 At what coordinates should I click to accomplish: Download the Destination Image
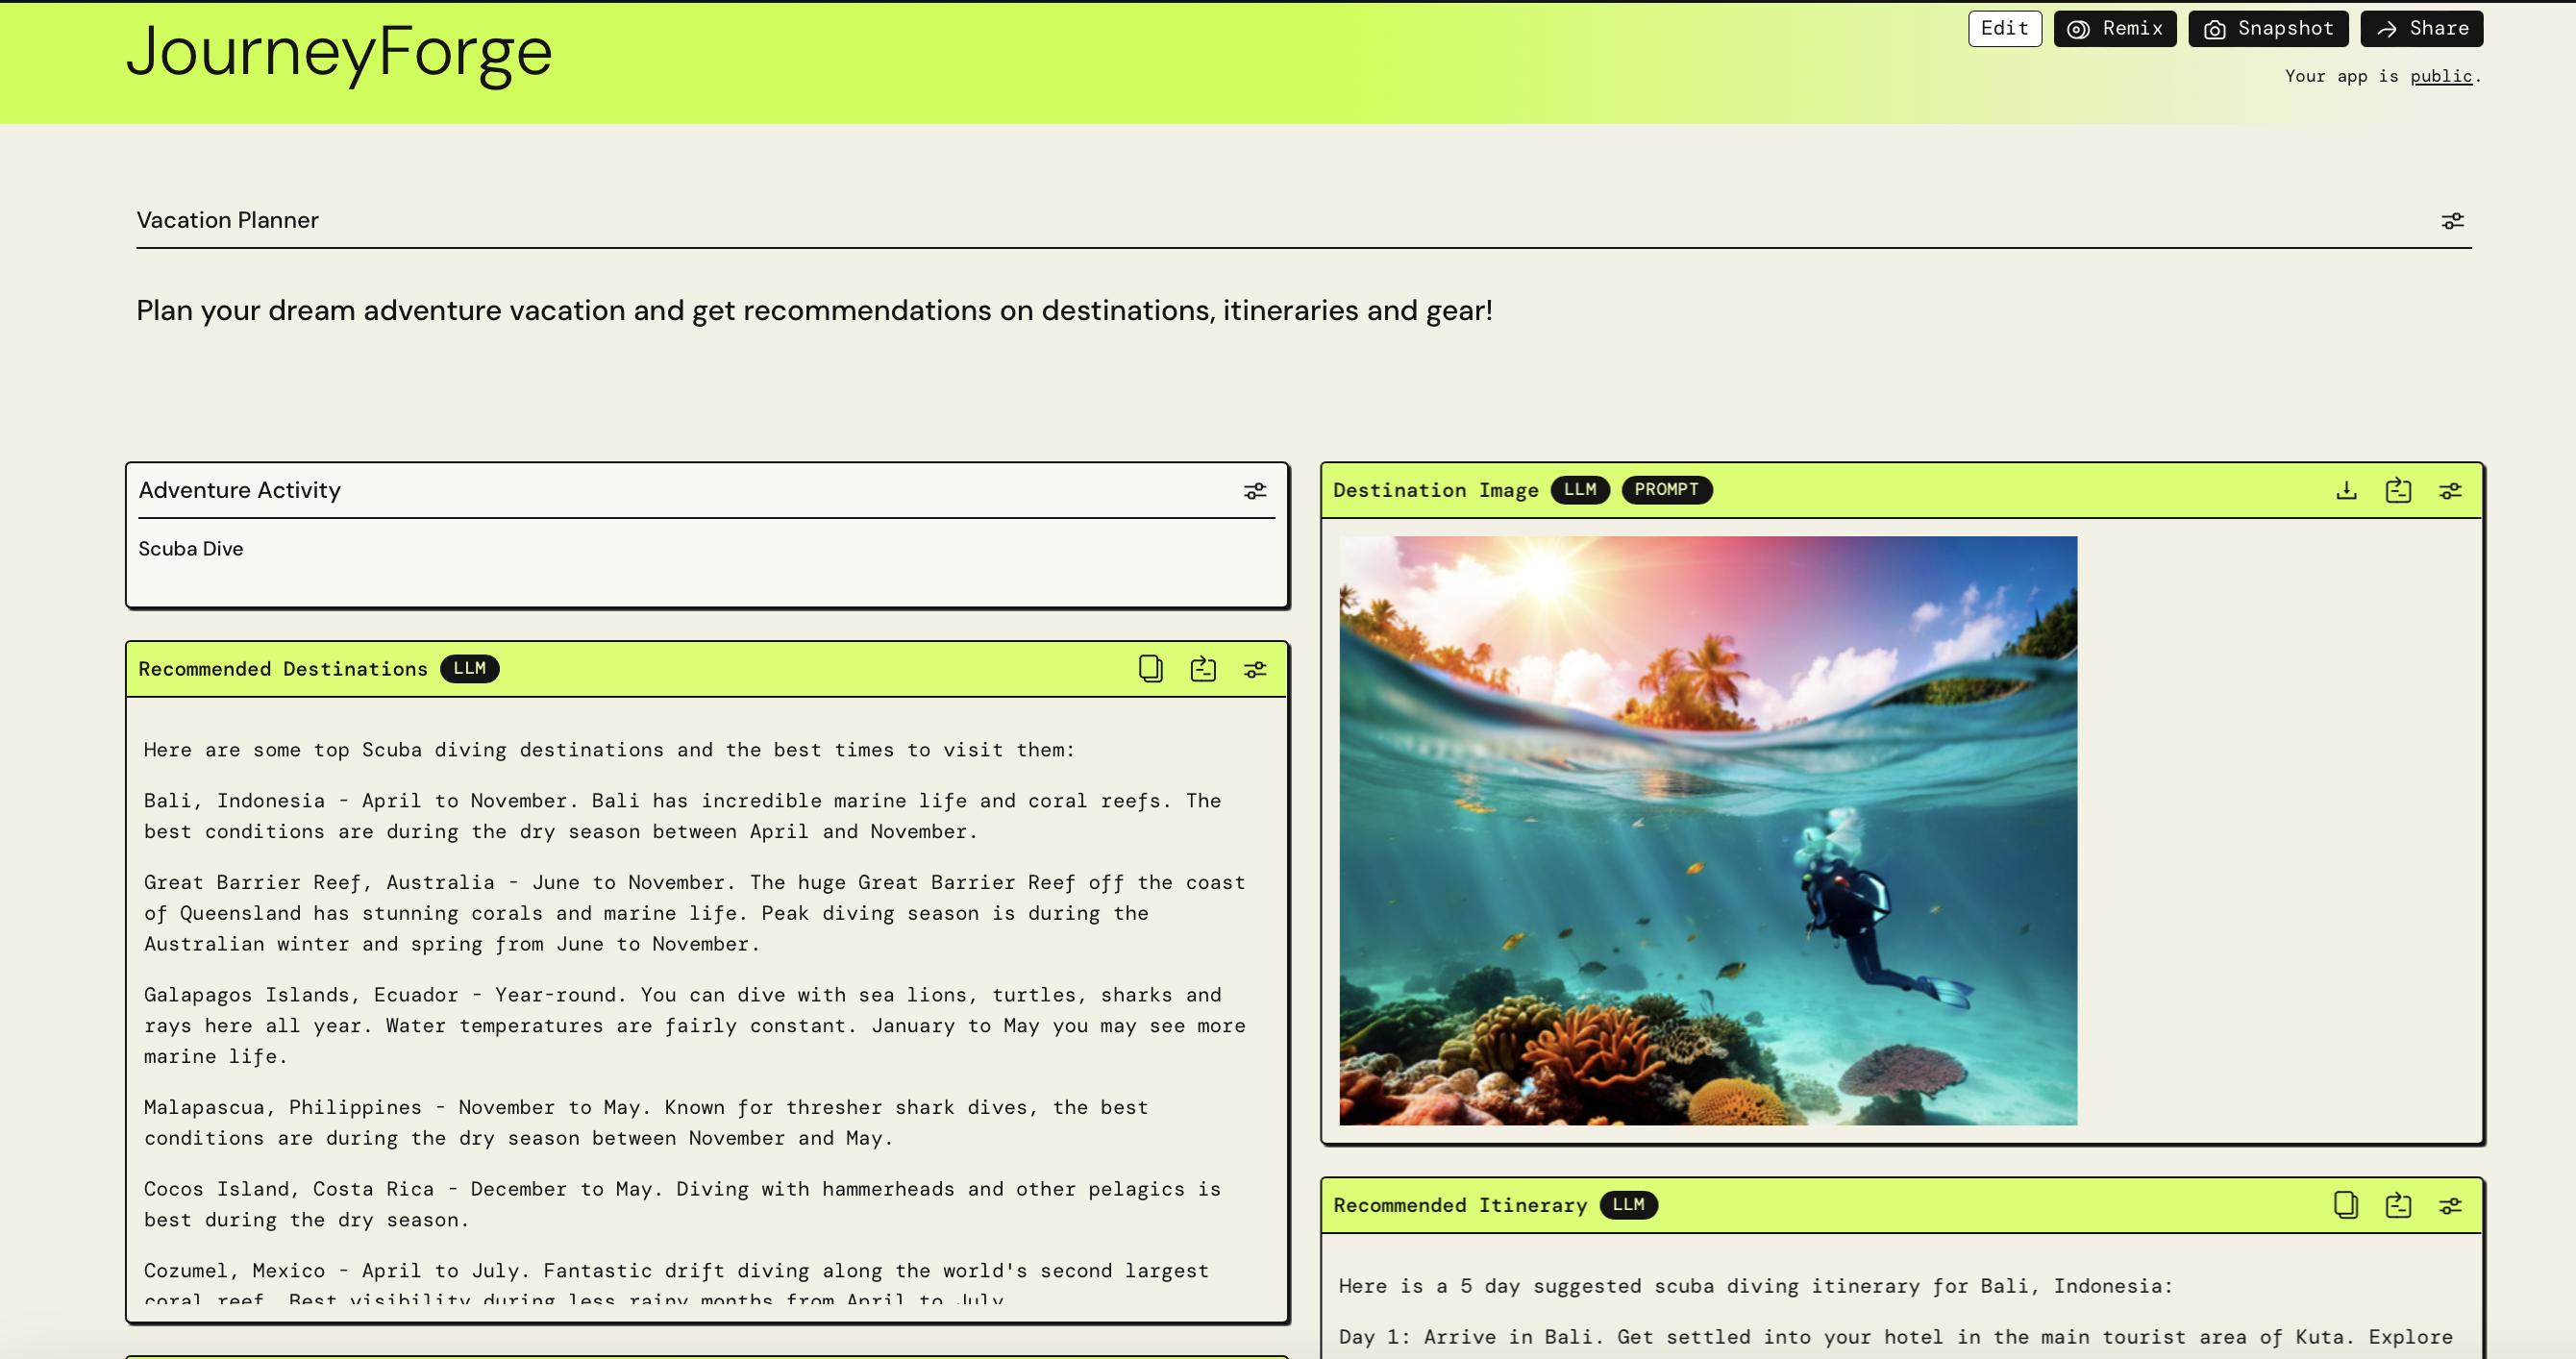coord(2346,490)
